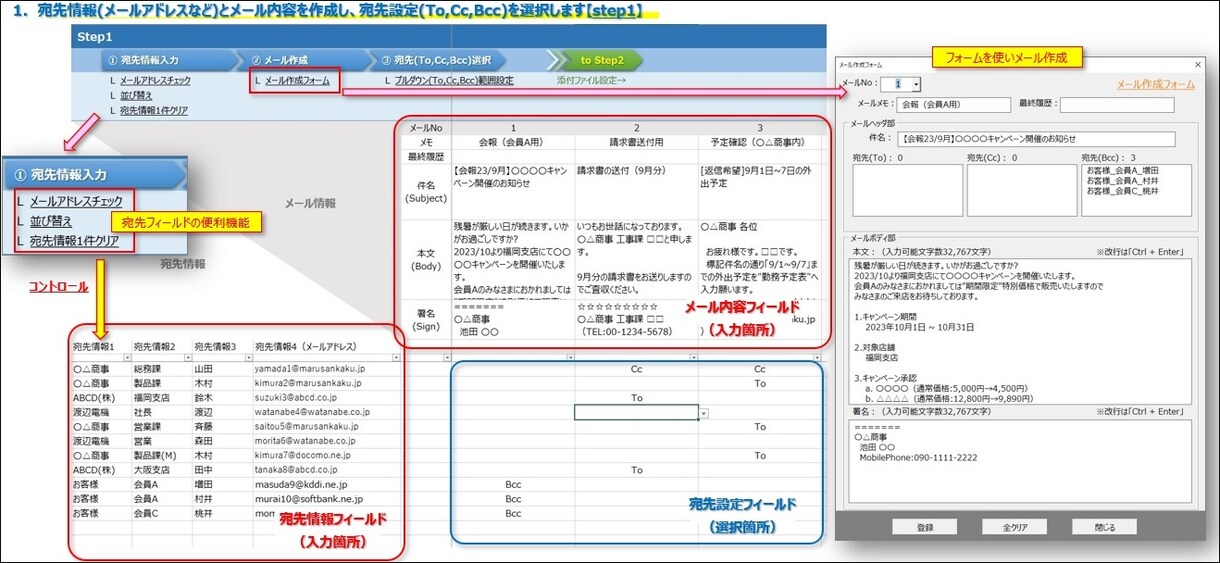1220x563 pixels.
Task: Click the empty 宛先(Cc) list box
Action: (x=1021, y=190)
